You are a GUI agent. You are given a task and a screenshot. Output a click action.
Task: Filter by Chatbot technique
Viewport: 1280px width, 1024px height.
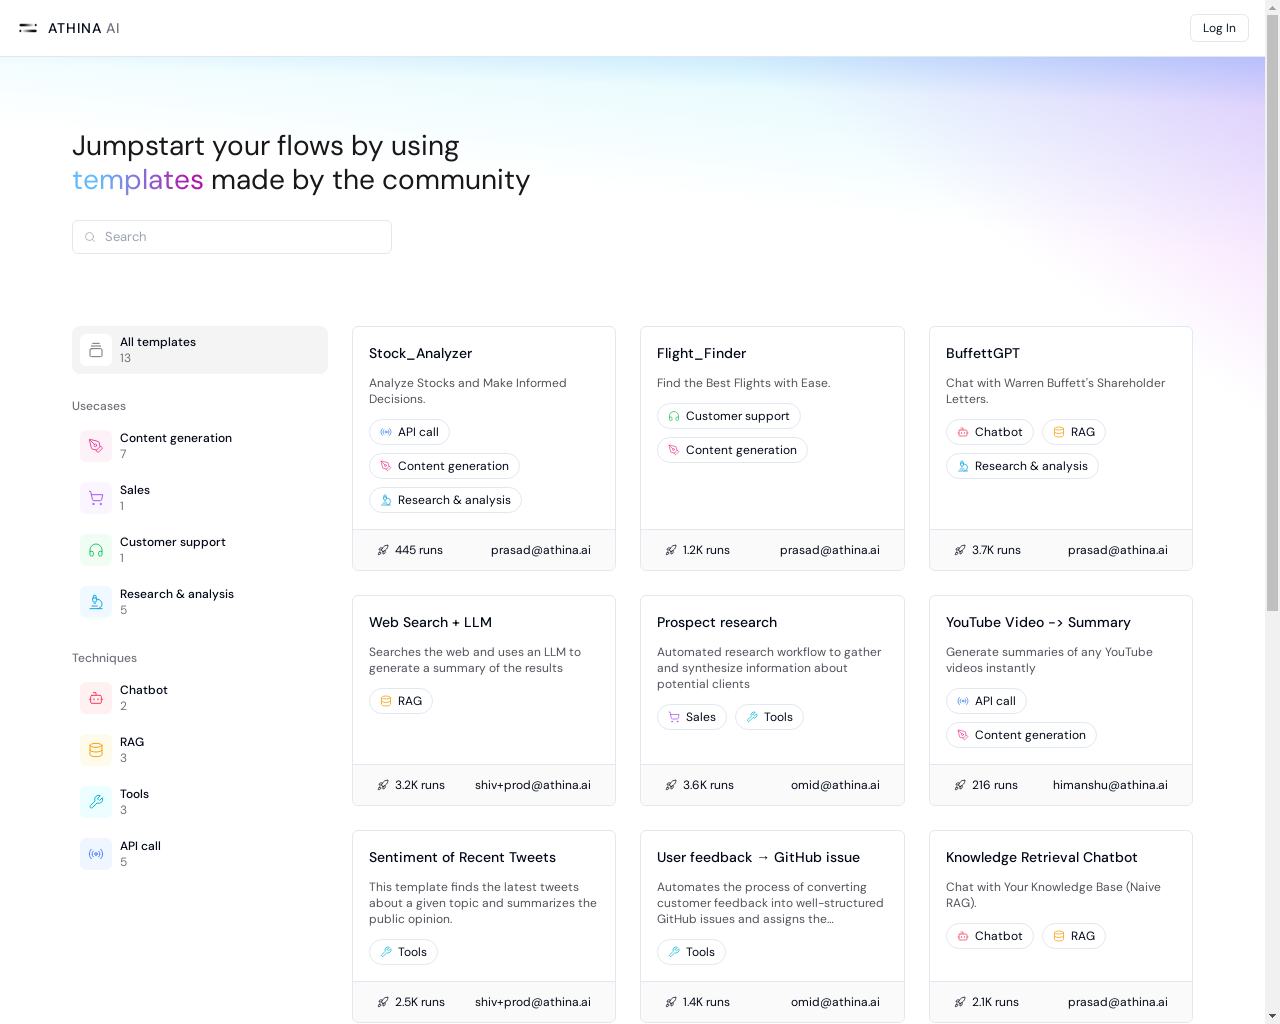pyautogui.click(x=200, y=698)
